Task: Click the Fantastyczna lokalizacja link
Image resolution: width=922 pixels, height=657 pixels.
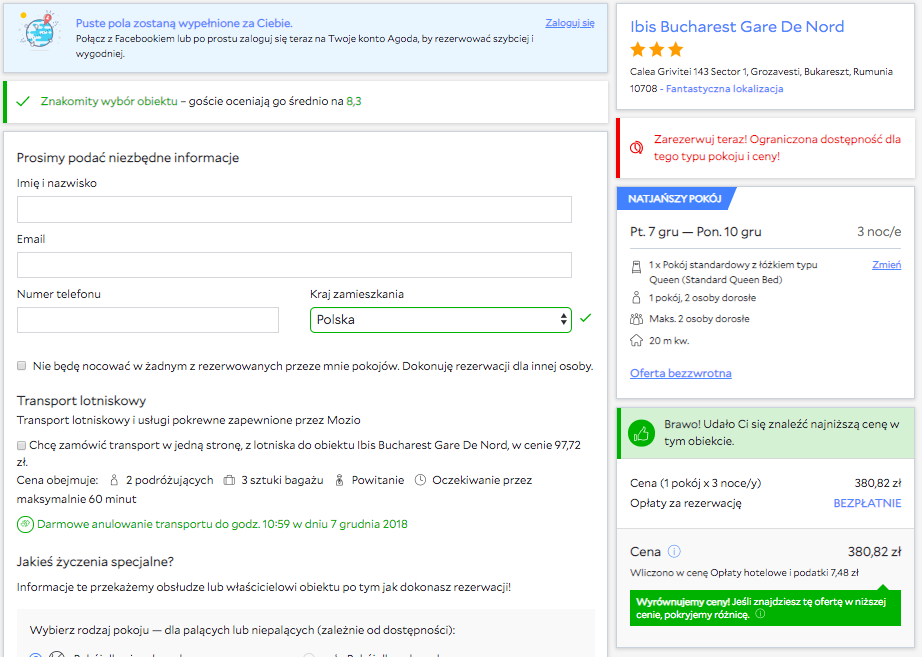Action: pos(724,89)
